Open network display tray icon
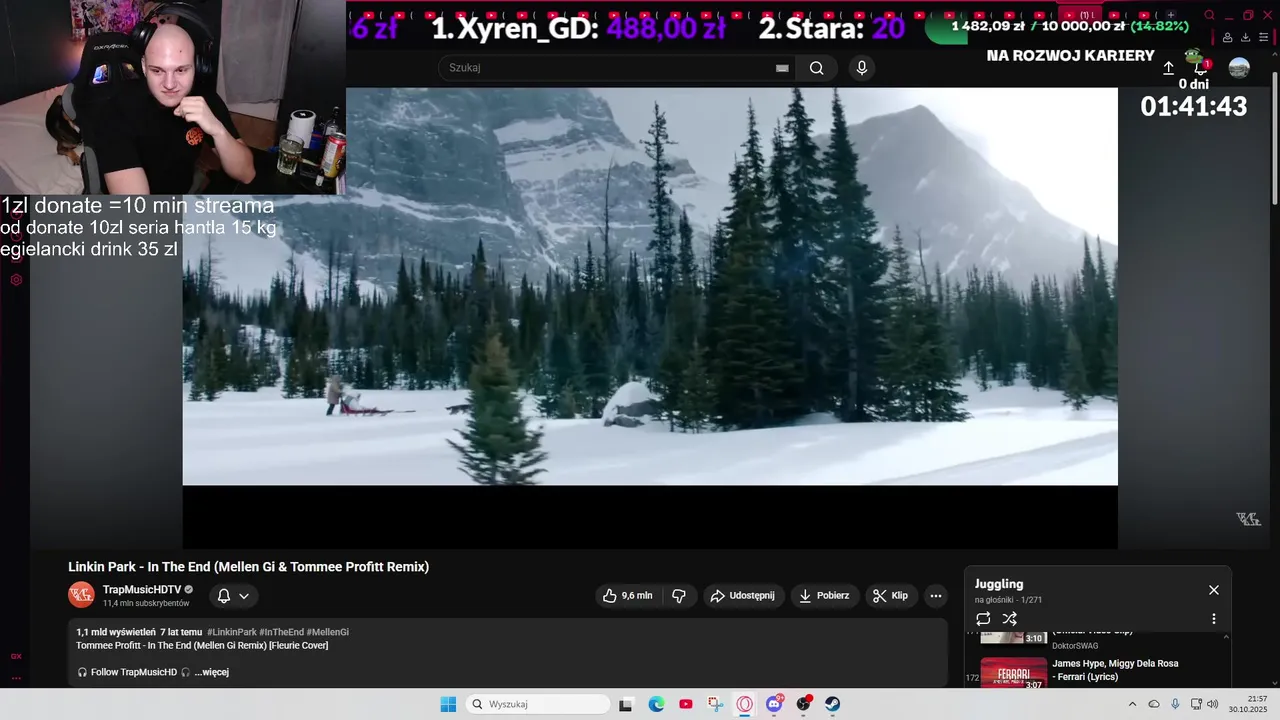 coord(1195,704)
